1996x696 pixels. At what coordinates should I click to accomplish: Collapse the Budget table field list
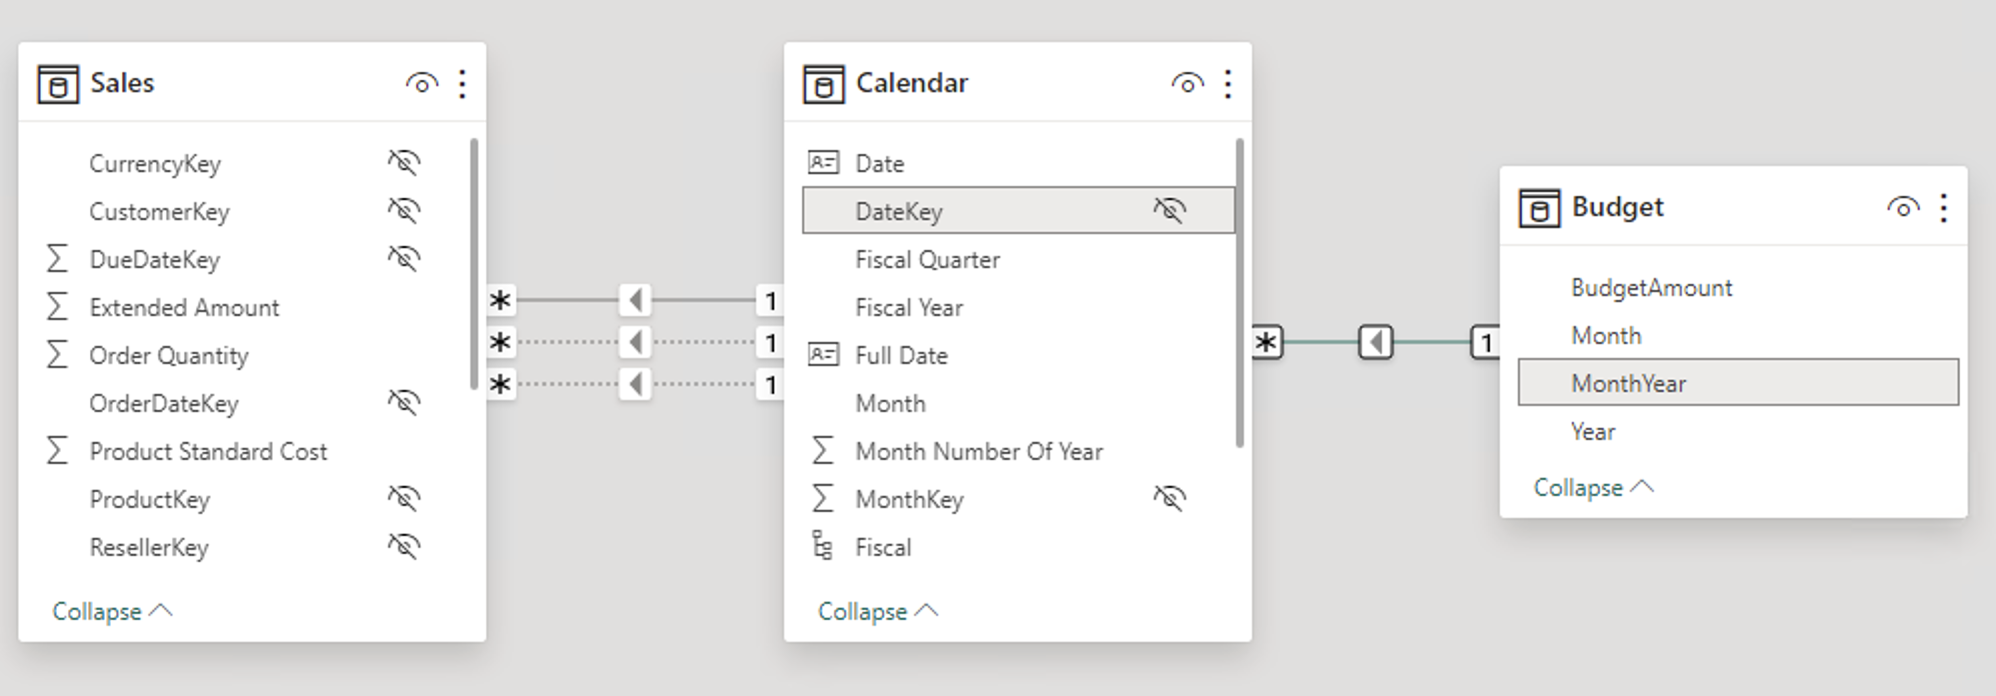[x=1594, y=487]
